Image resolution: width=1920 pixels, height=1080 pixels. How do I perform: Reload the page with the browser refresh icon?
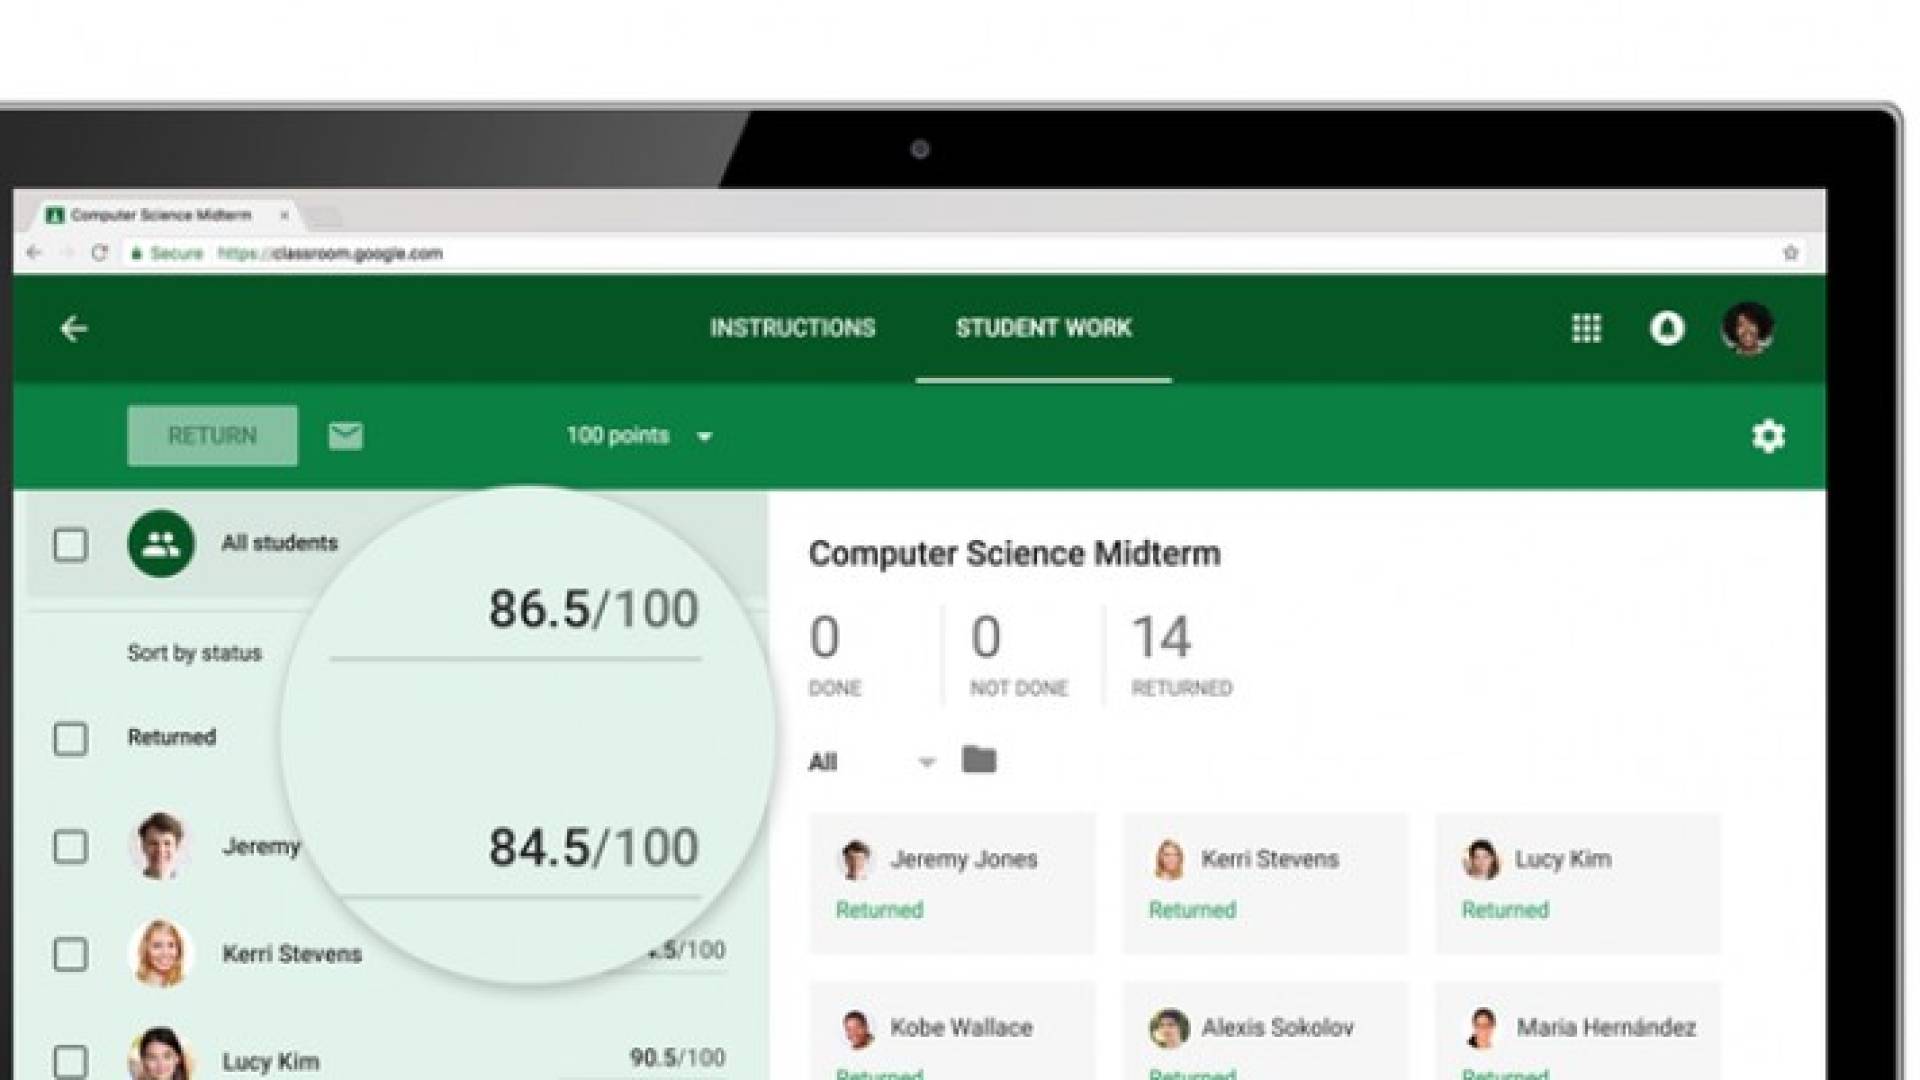pos(99,253)
